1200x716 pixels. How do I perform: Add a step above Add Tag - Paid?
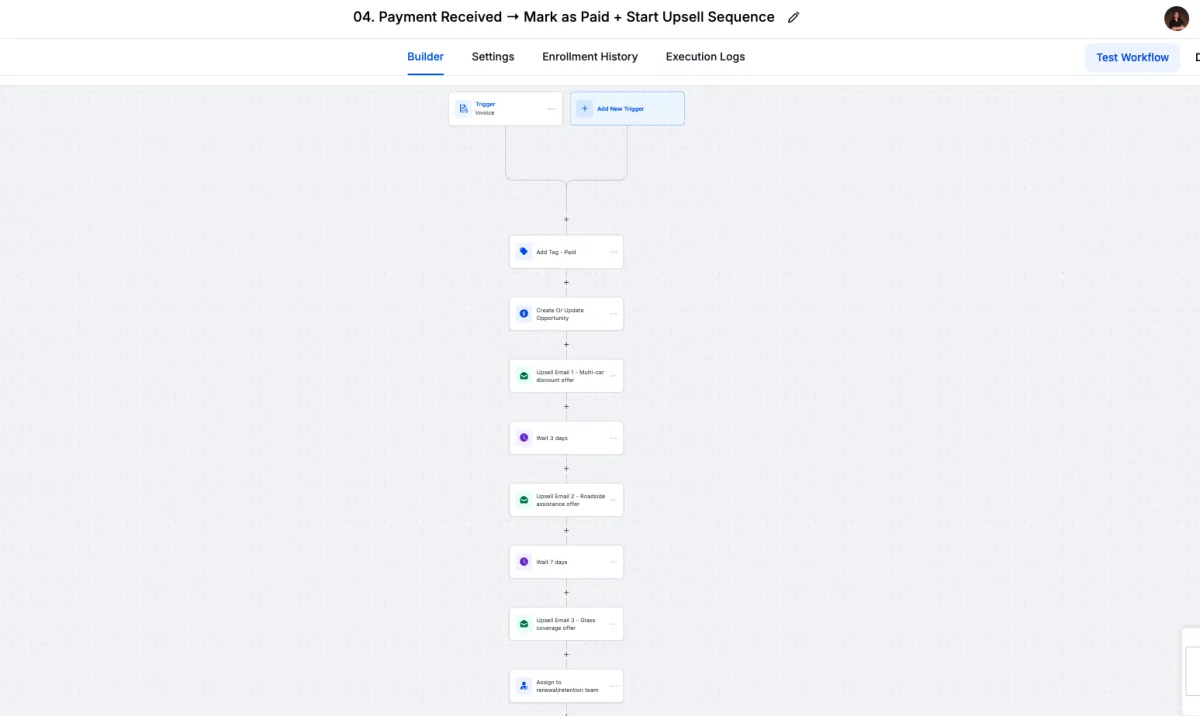[x=566, y=219]
